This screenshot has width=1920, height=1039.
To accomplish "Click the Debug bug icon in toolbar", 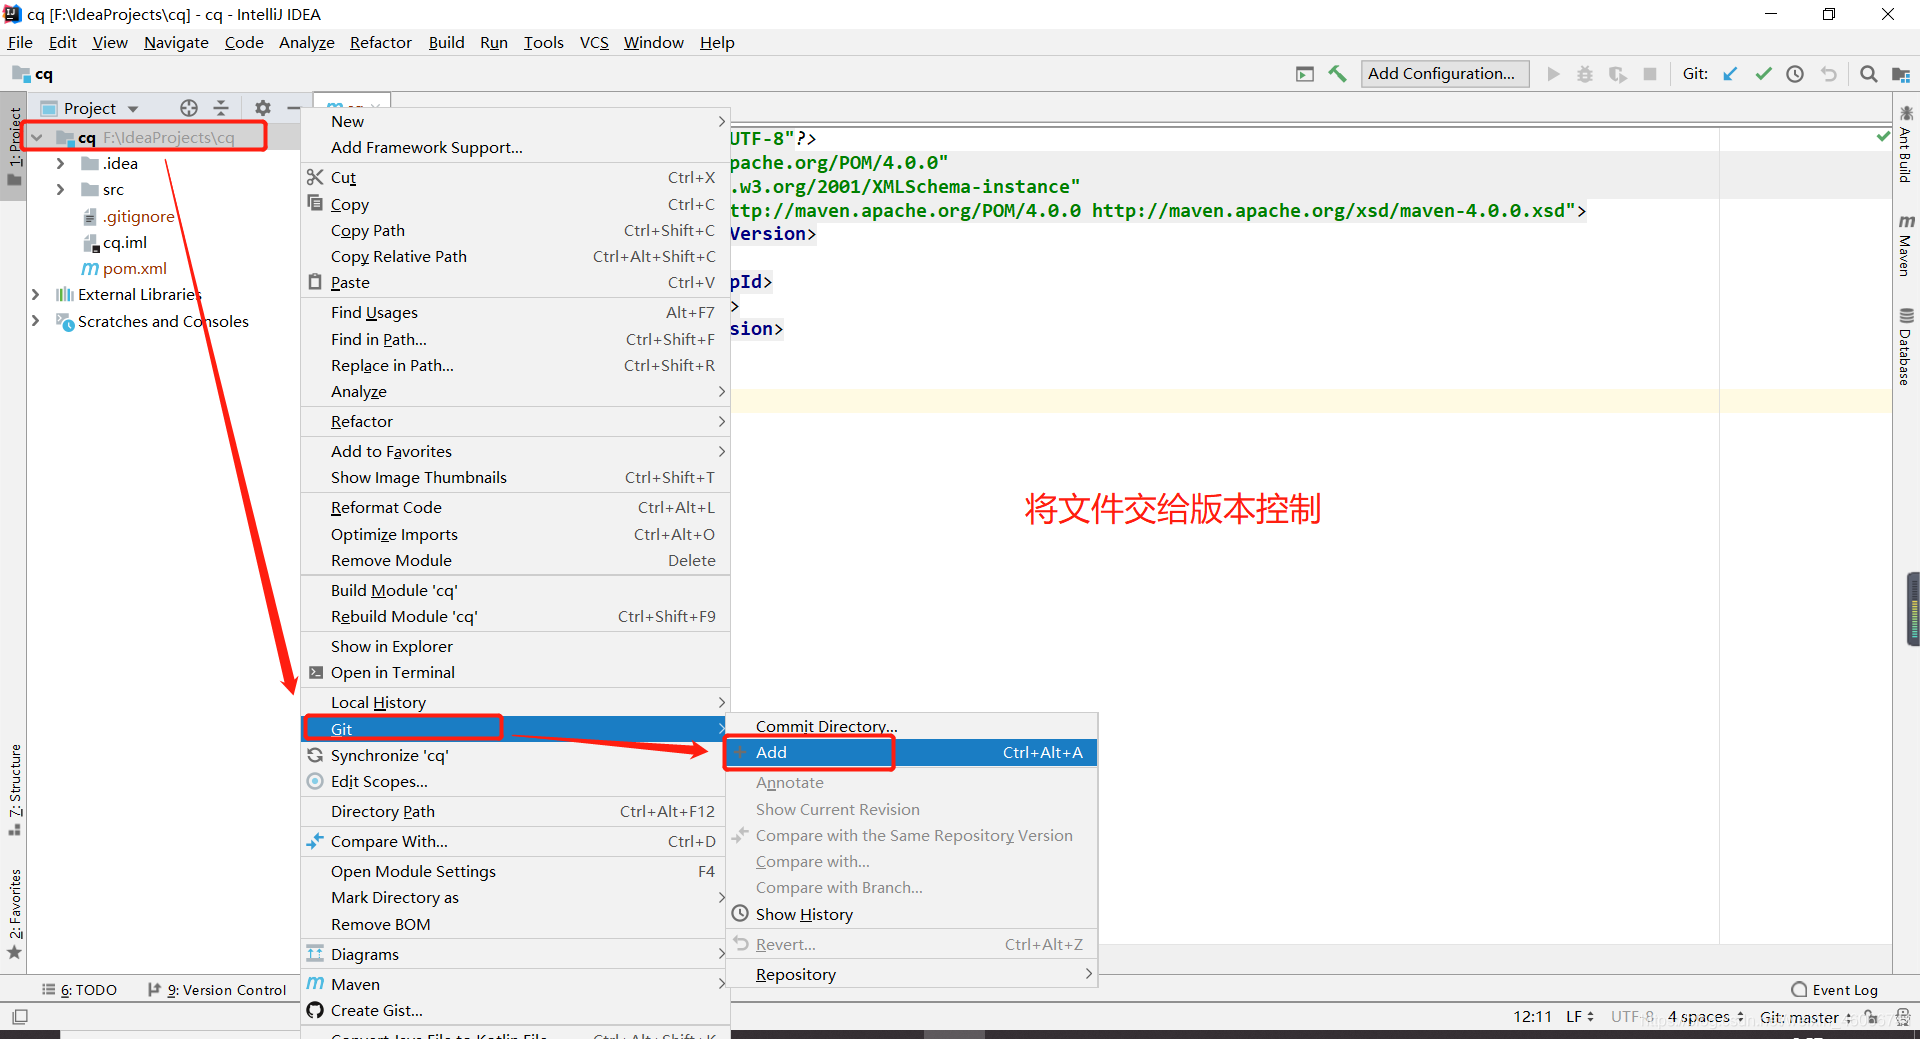I will (1585, 74).
